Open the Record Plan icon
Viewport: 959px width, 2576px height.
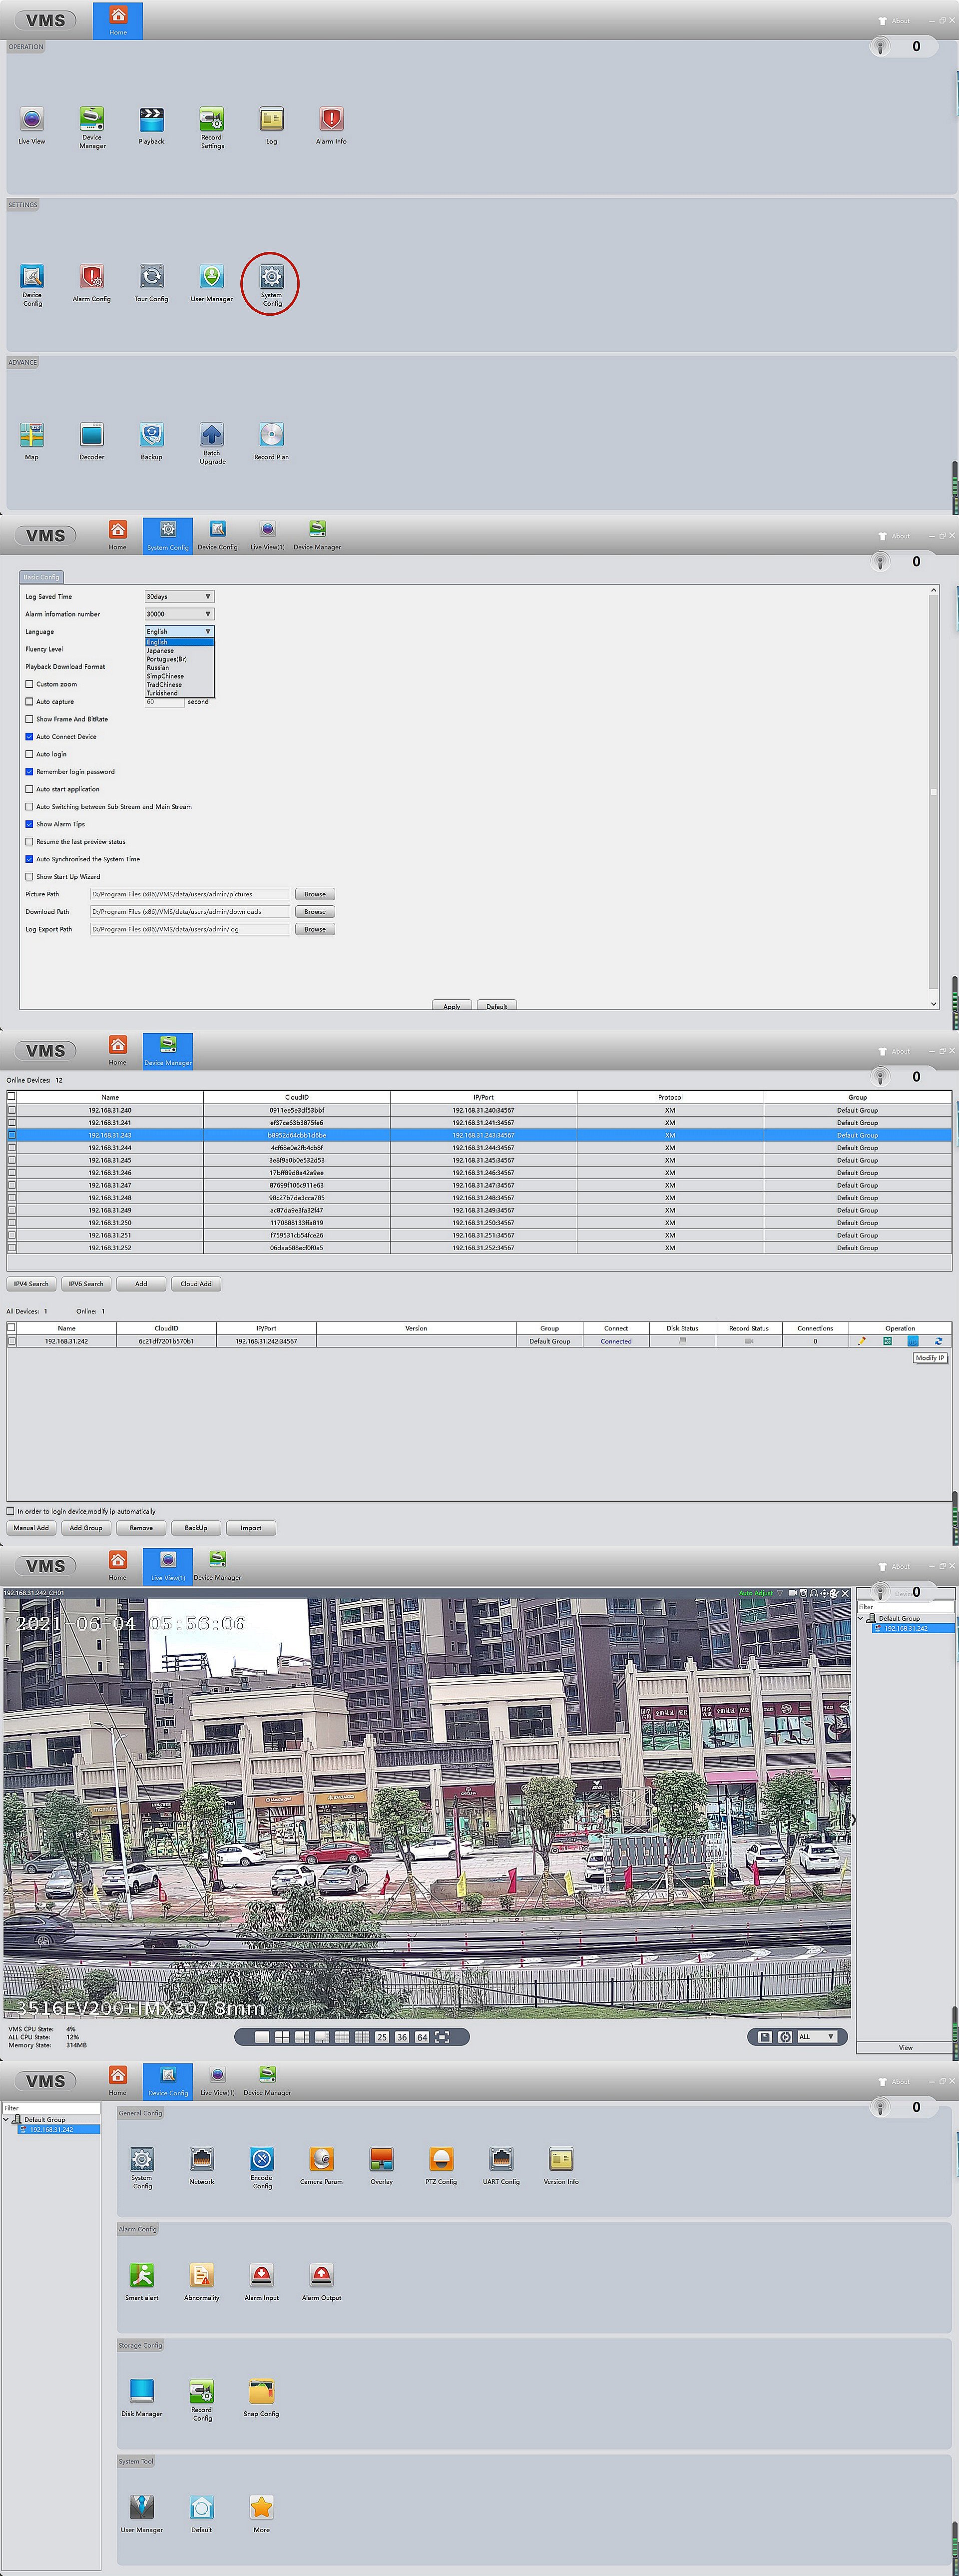271,435
